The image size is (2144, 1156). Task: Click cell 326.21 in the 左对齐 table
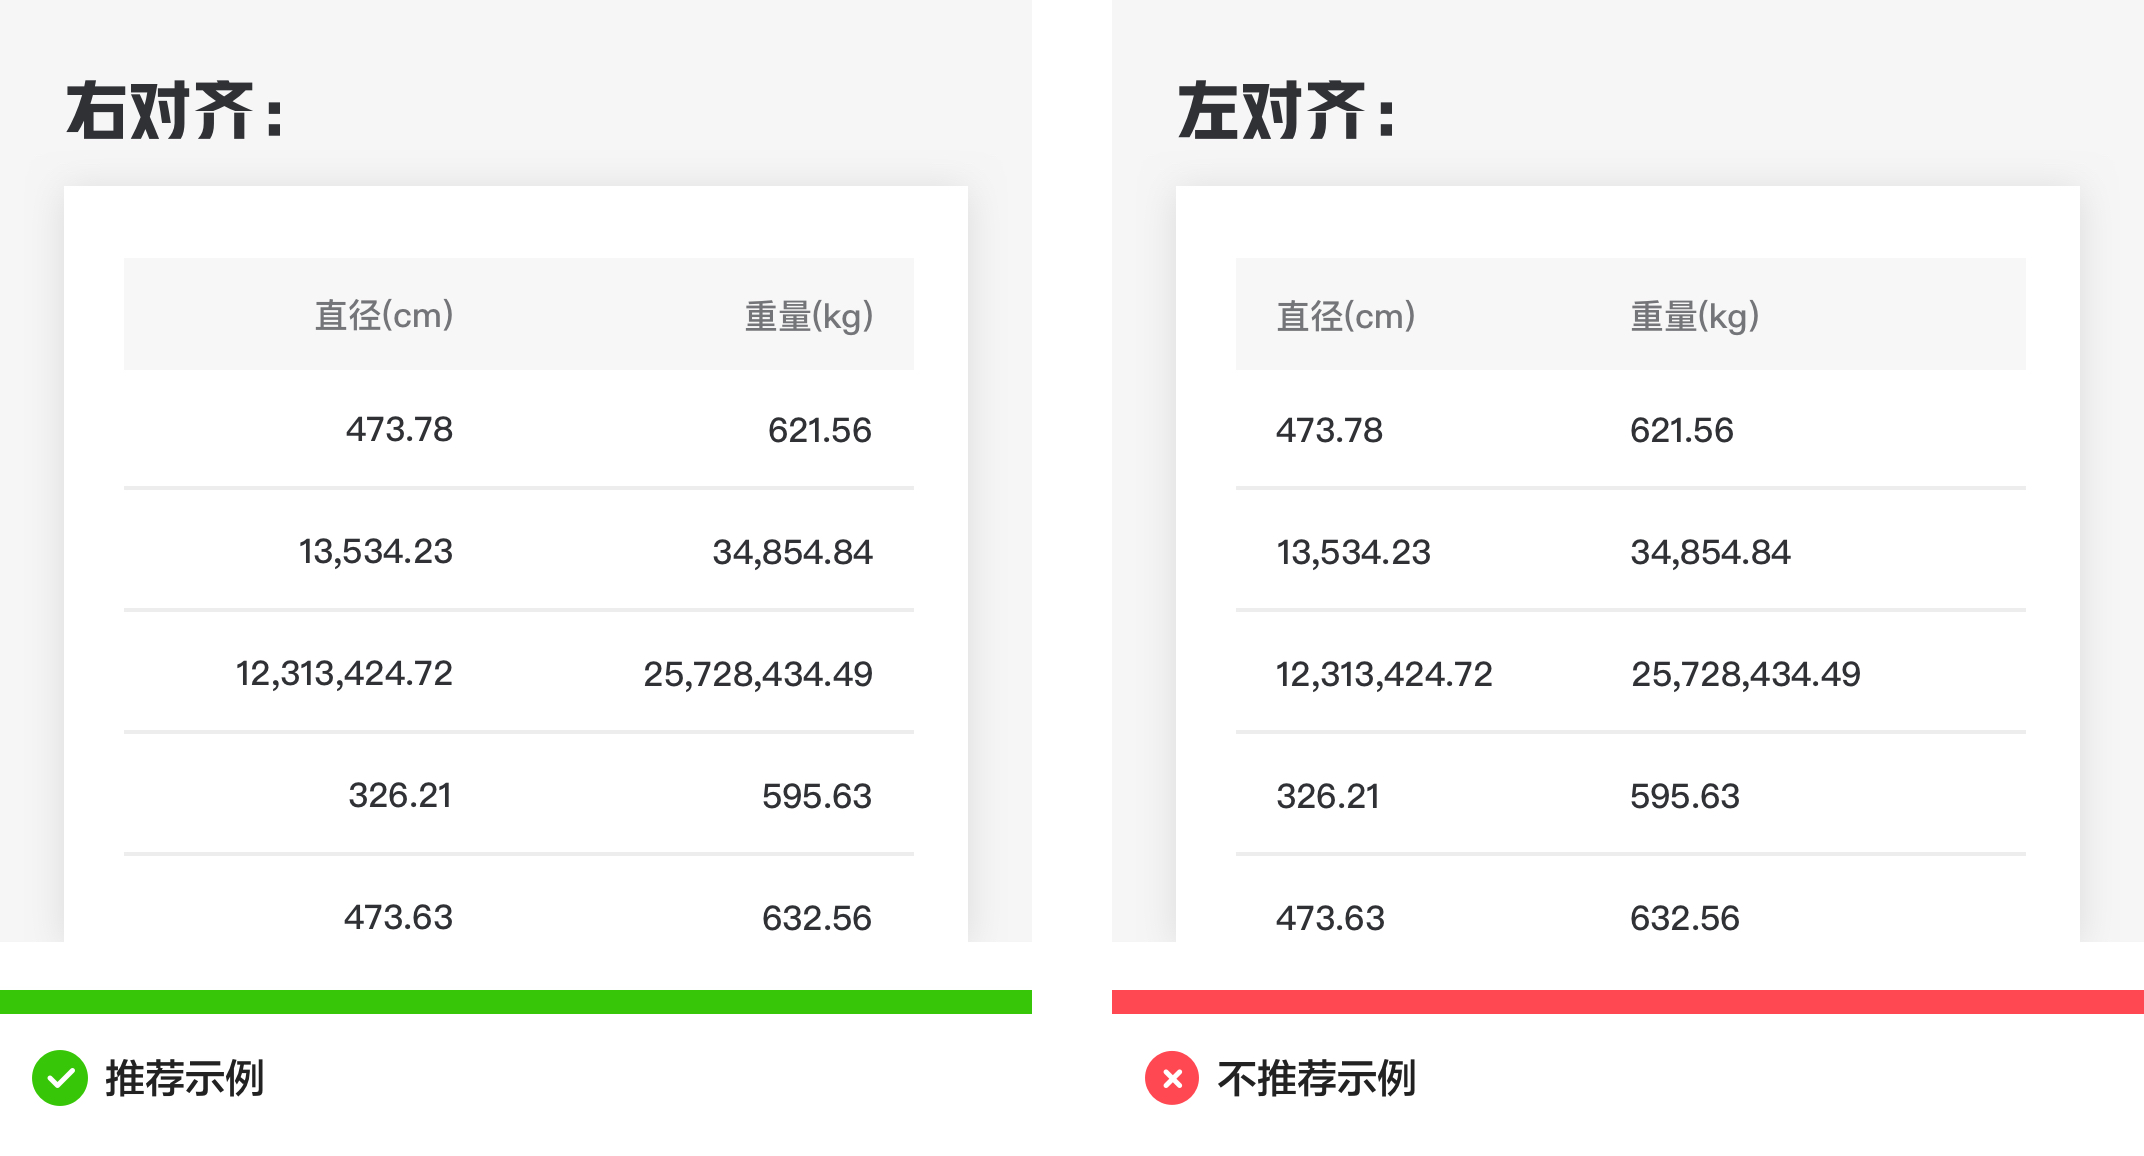(x=1328, y=796)
